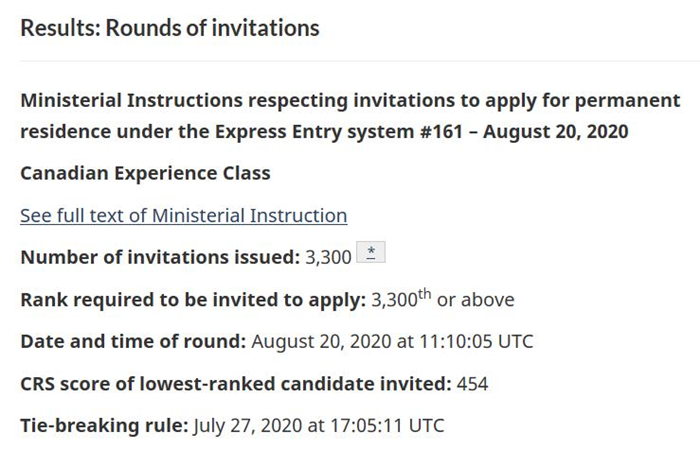Screen dimensions: 700x449
Task: Click the footnote asterisk beside 3,300
Action: 371,254
